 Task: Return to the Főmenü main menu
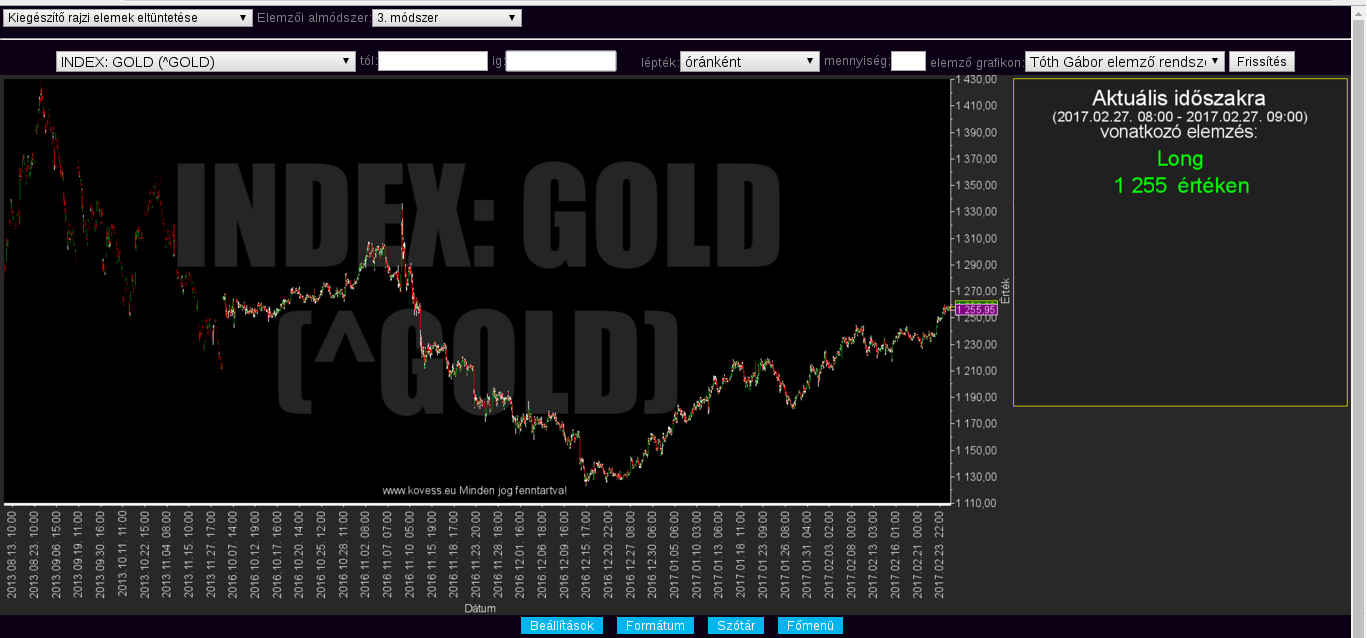pyautogui.click(x=810, y=626)
